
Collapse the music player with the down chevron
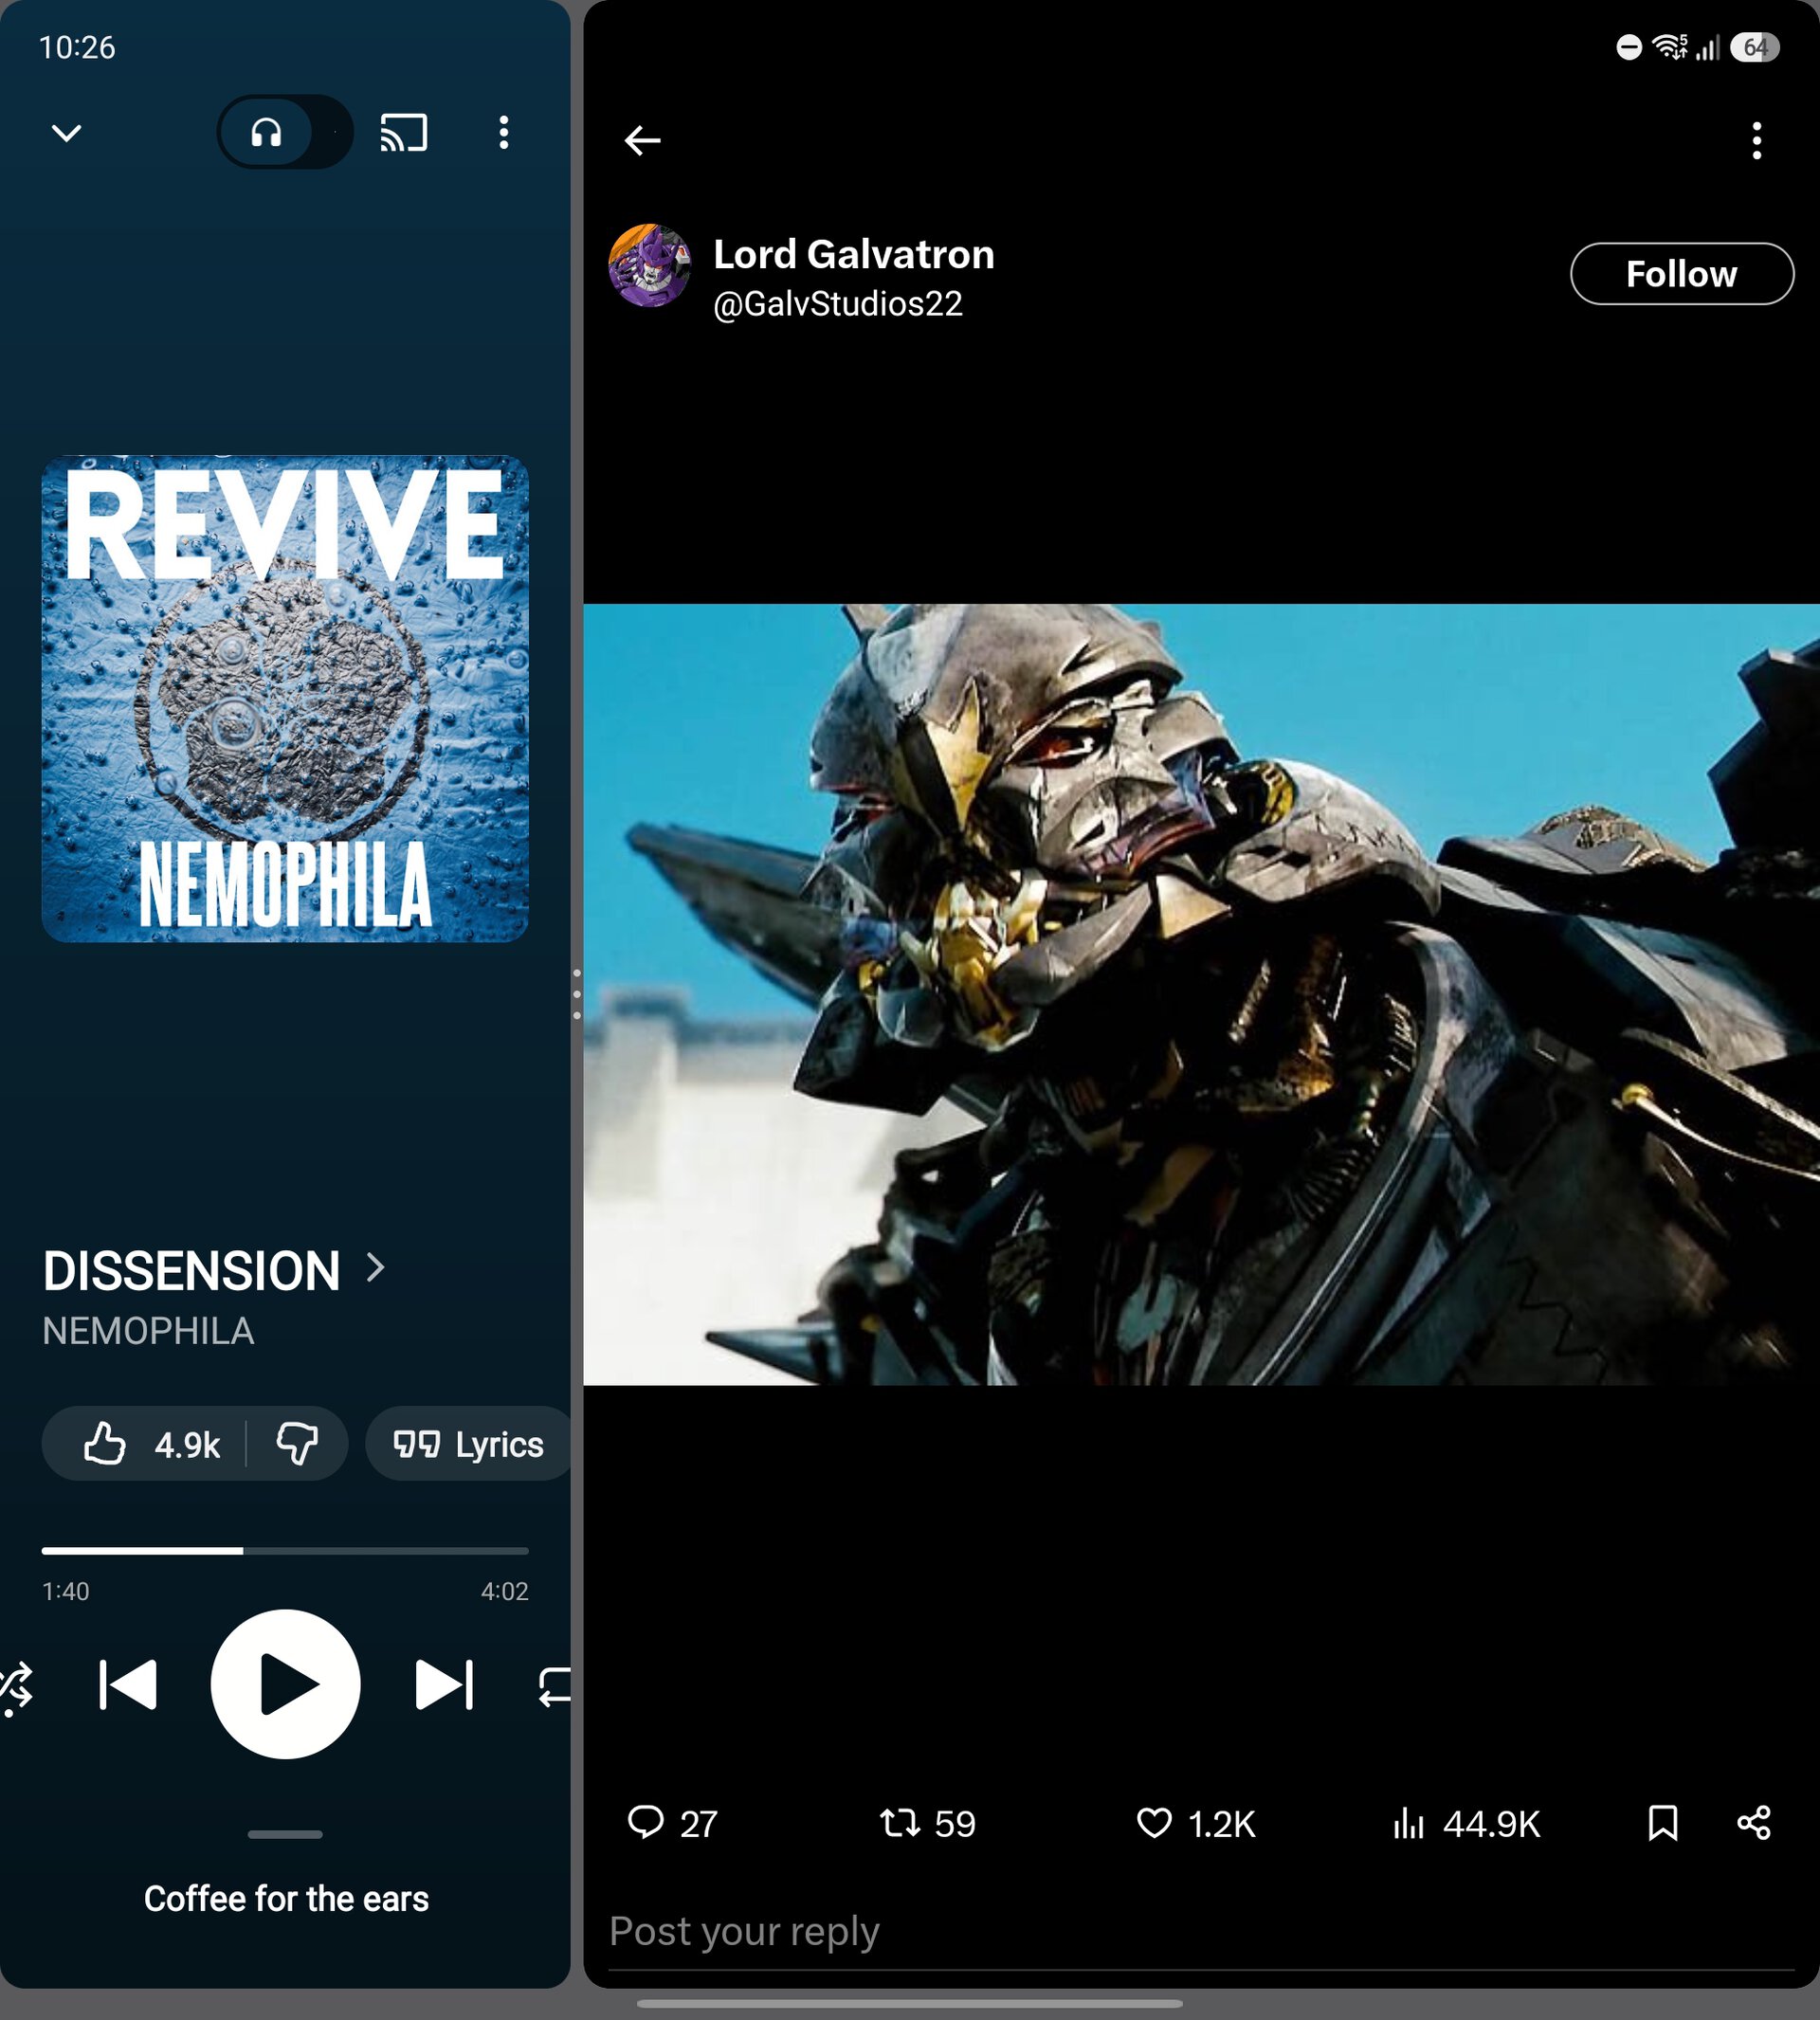tap(66, 132)
